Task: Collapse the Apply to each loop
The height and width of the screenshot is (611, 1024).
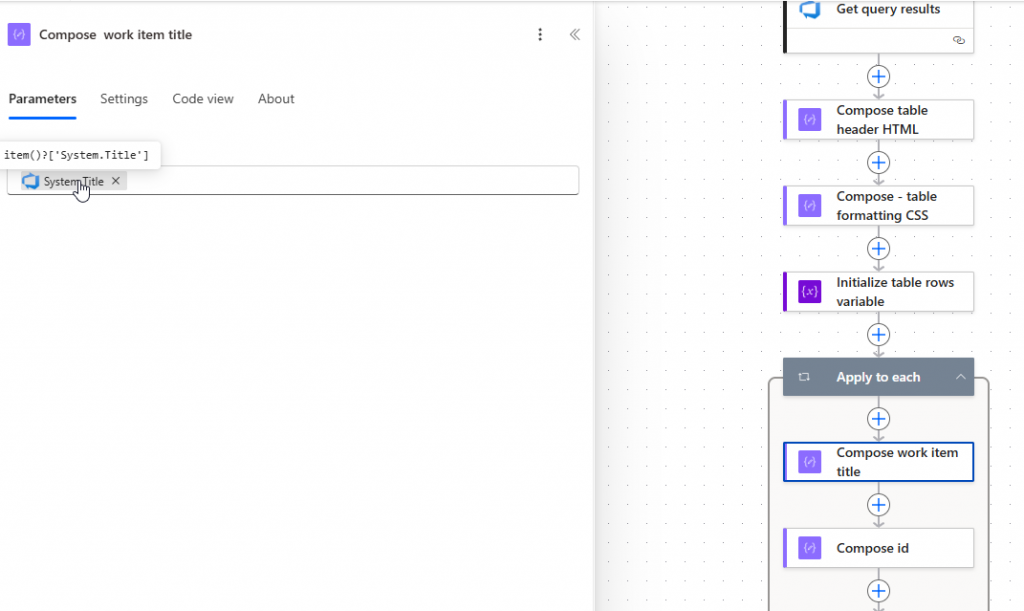Action: click(960, 377)
